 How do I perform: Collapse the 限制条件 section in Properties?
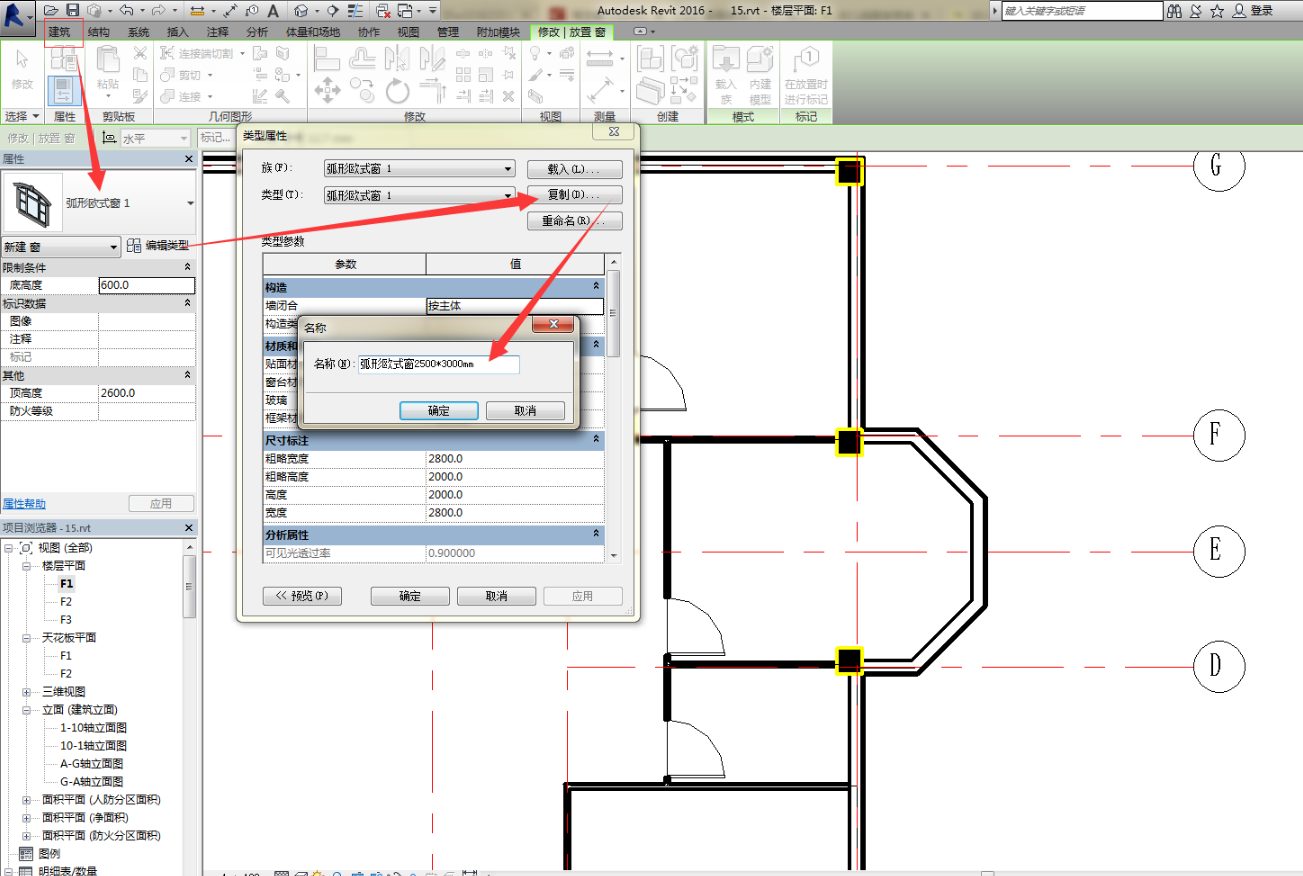[188, 267]
